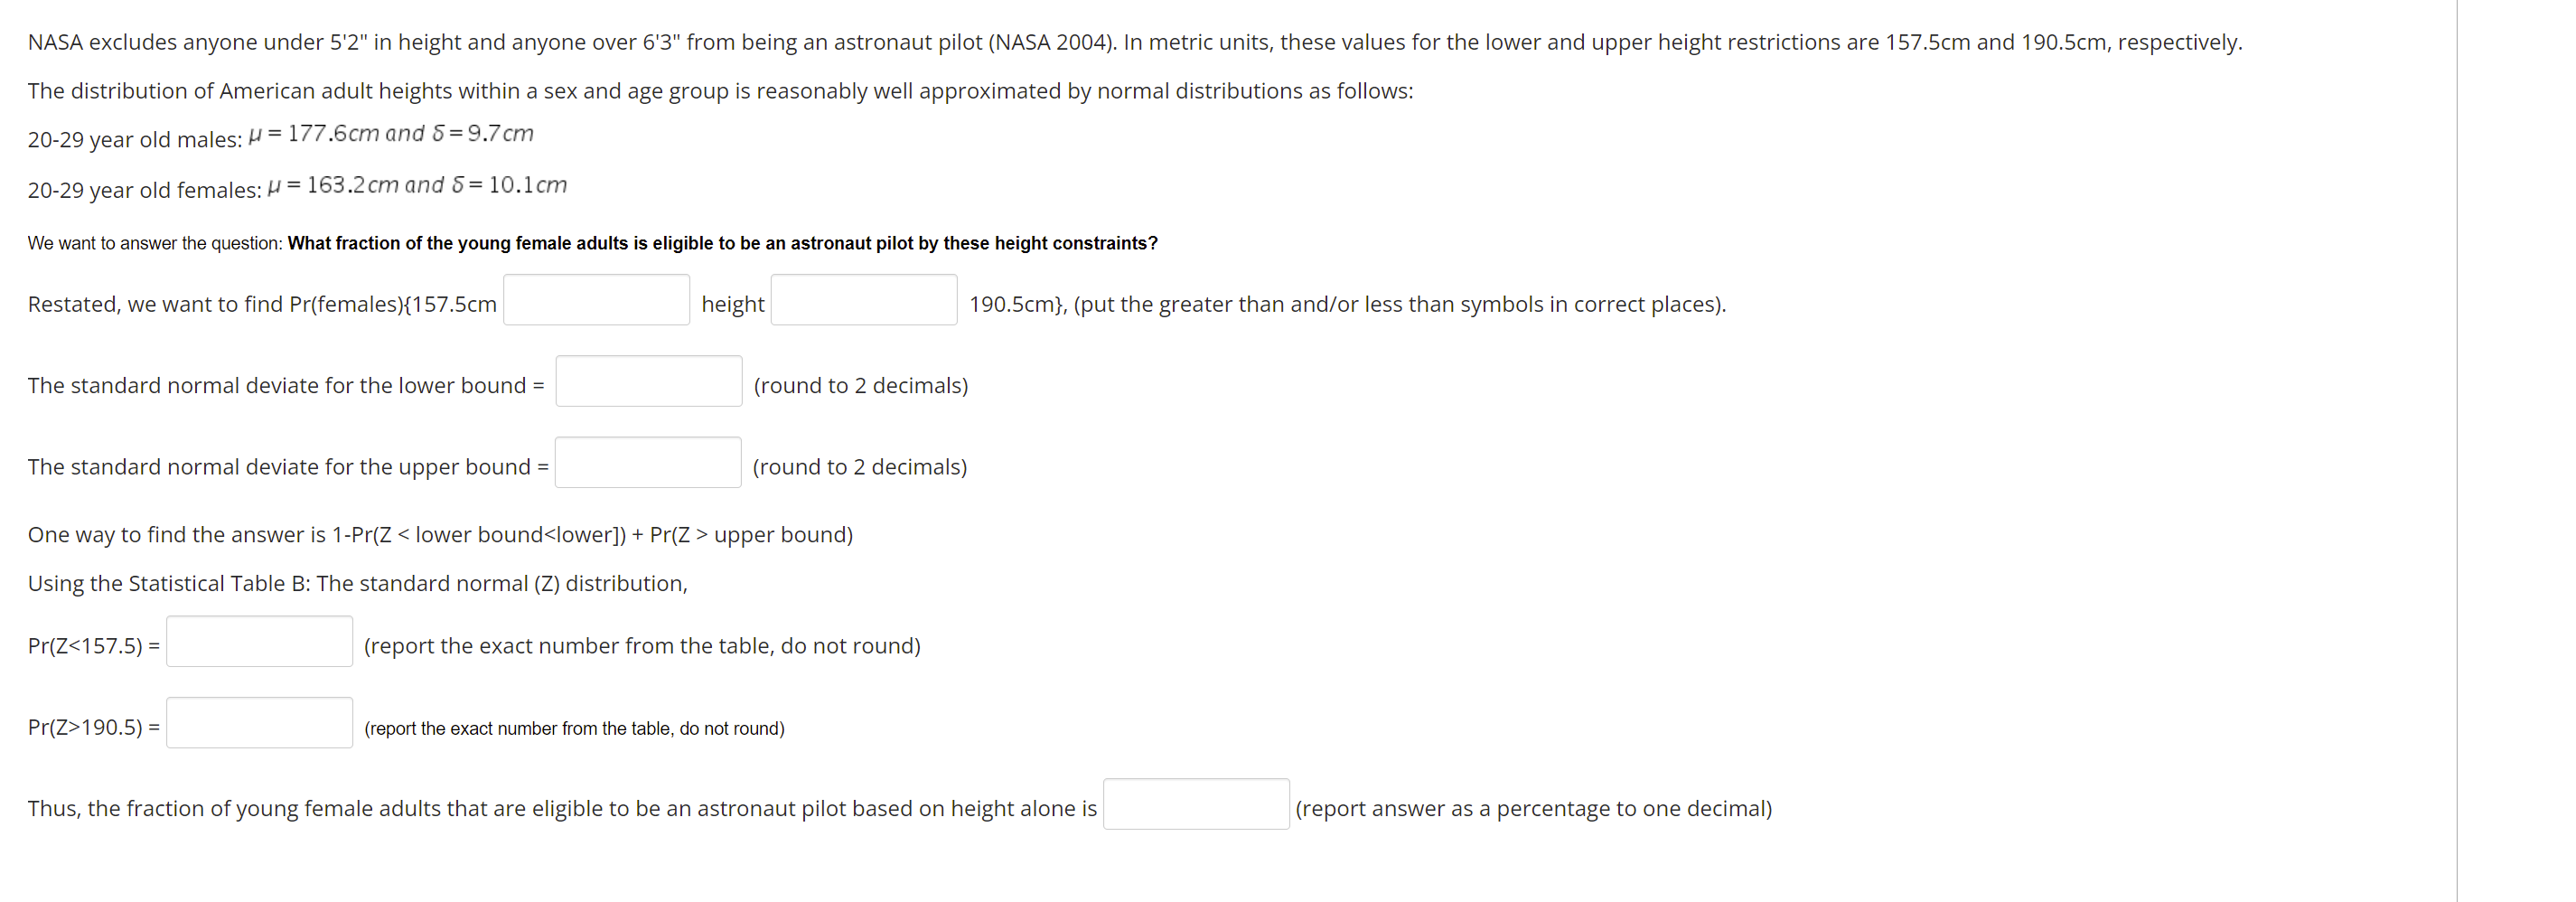Screen dimensions: 2576x902
Task: Click the lower bound round to 2 decimals note
Action: click(x=861, y=385)
